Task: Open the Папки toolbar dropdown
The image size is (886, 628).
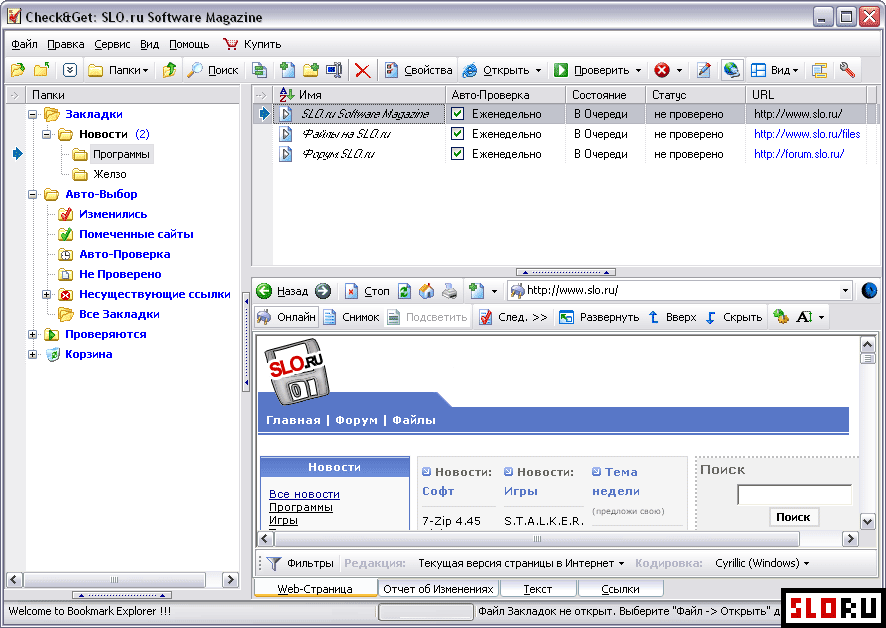Action: tap(119, 70)
